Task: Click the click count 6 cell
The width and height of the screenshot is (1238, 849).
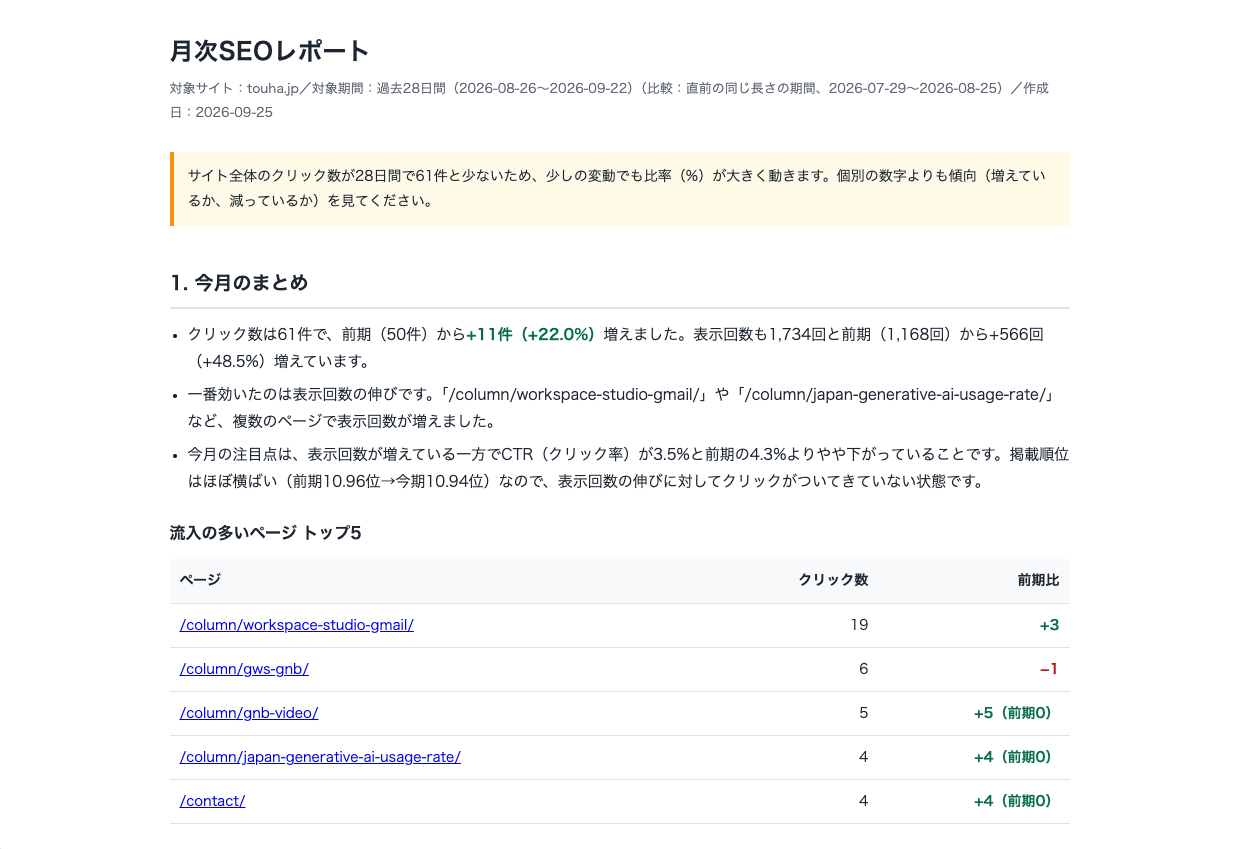Action: coord(864,669)
